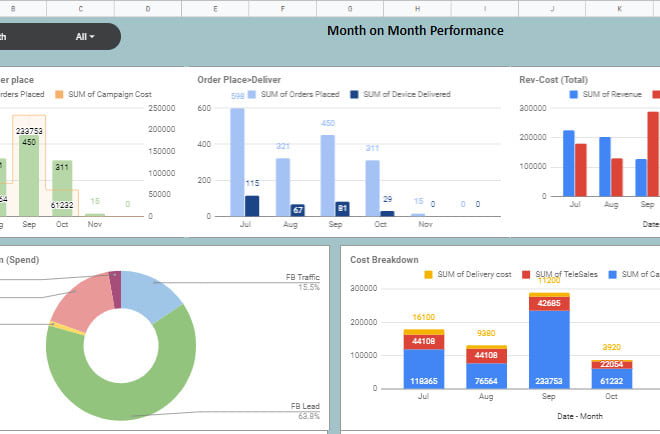The height and width of the screenshot is (434, 660).
Task: Select the Jul blue segment labeled 118365
Action: click(x=423, y=369)
